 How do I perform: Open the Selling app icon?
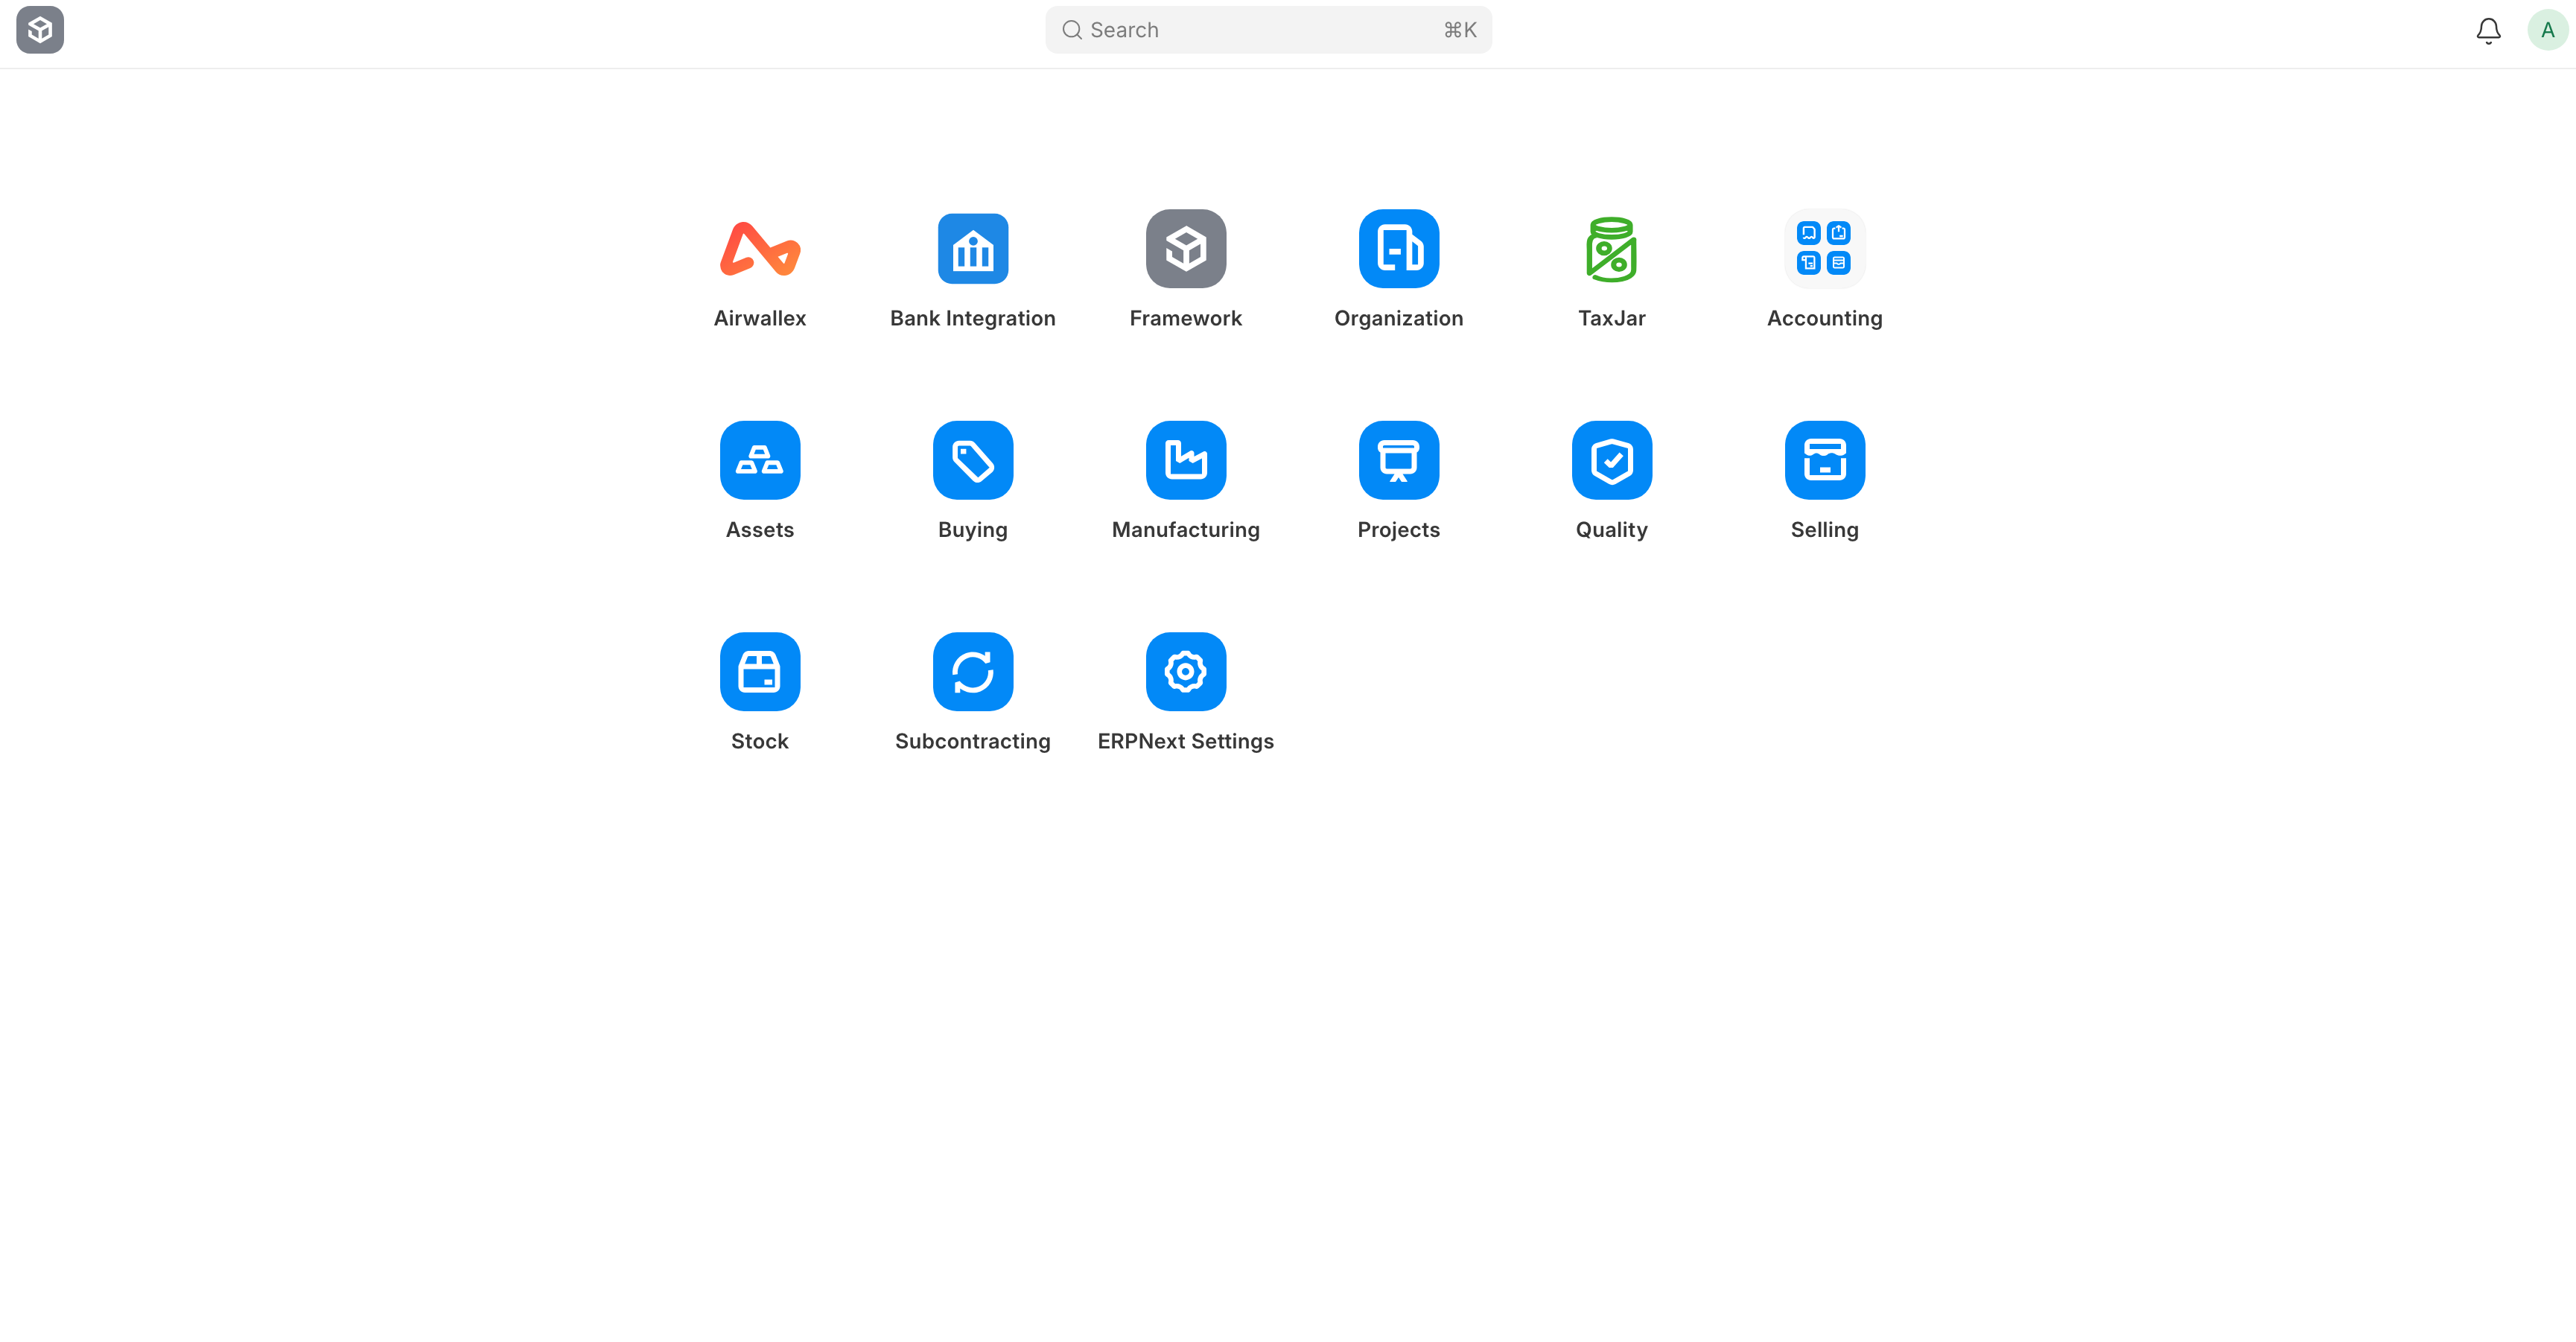(1825, 460)
